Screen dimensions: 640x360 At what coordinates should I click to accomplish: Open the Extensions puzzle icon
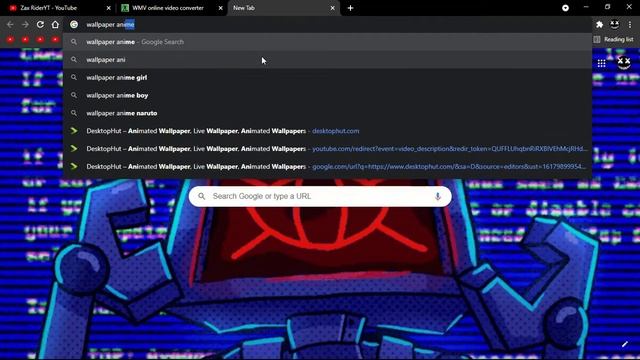click(599, 24)
